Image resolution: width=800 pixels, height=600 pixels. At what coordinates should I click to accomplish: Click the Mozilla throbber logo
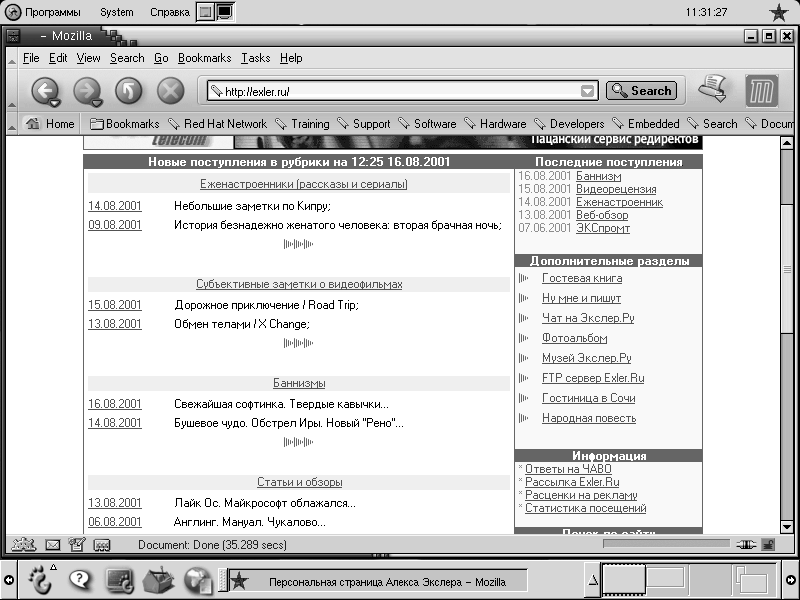(x=762, y=91)
